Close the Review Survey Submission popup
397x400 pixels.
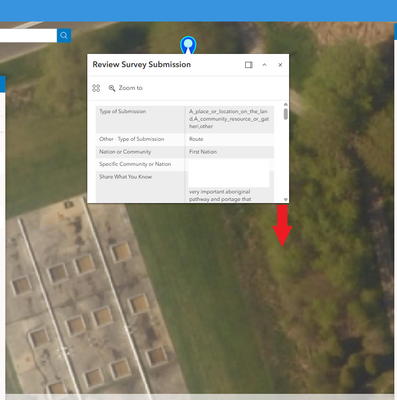(x=280, y=65)
